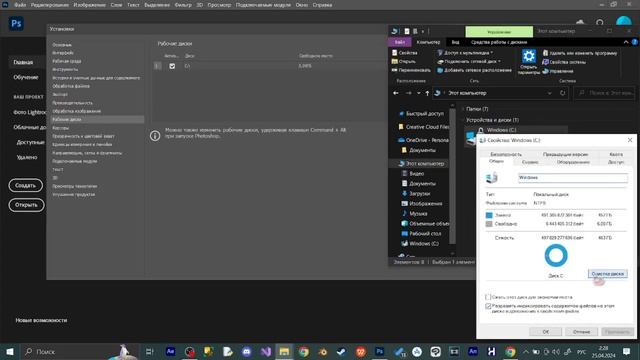Open Discord from the taskbar
The width and height of the screenshot is (640, 360).
point(247,351)
